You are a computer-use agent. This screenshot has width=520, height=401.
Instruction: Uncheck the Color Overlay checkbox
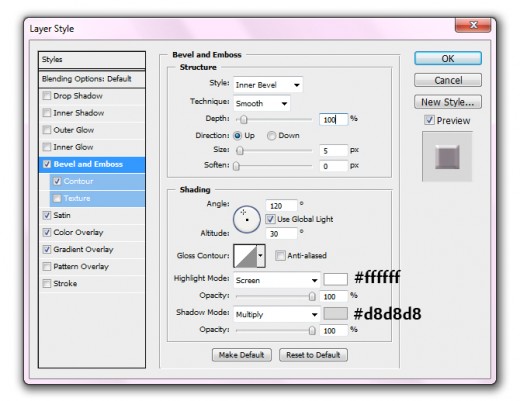[47, 232]
